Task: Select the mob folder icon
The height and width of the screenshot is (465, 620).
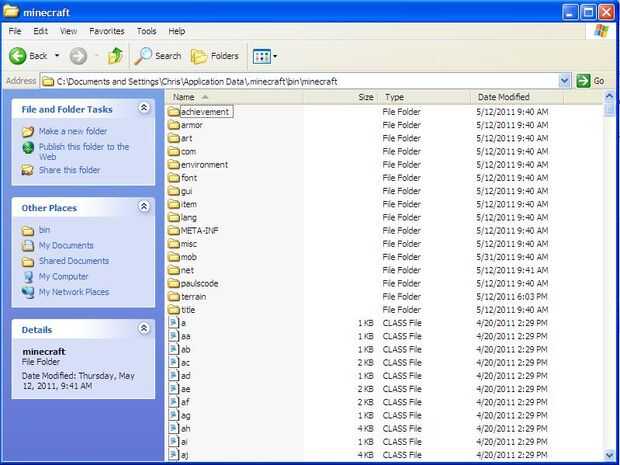Action: click(174, 257)
